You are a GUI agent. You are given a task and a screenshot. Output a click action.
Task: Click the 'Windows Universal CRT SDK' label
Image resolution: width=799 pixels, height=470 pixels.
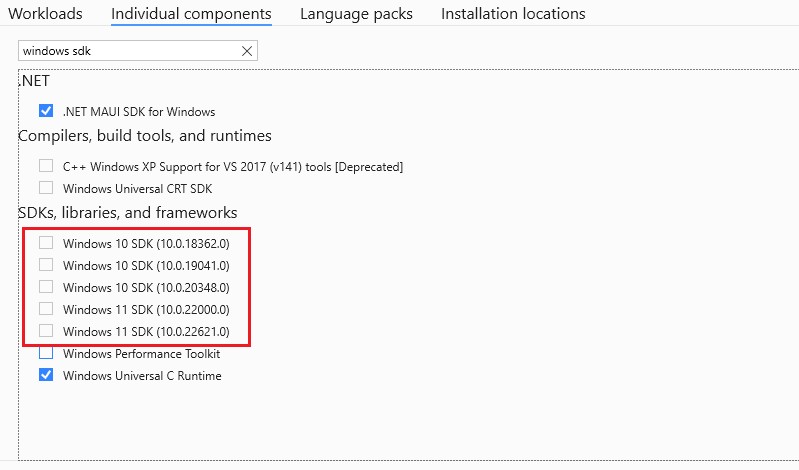138,189
